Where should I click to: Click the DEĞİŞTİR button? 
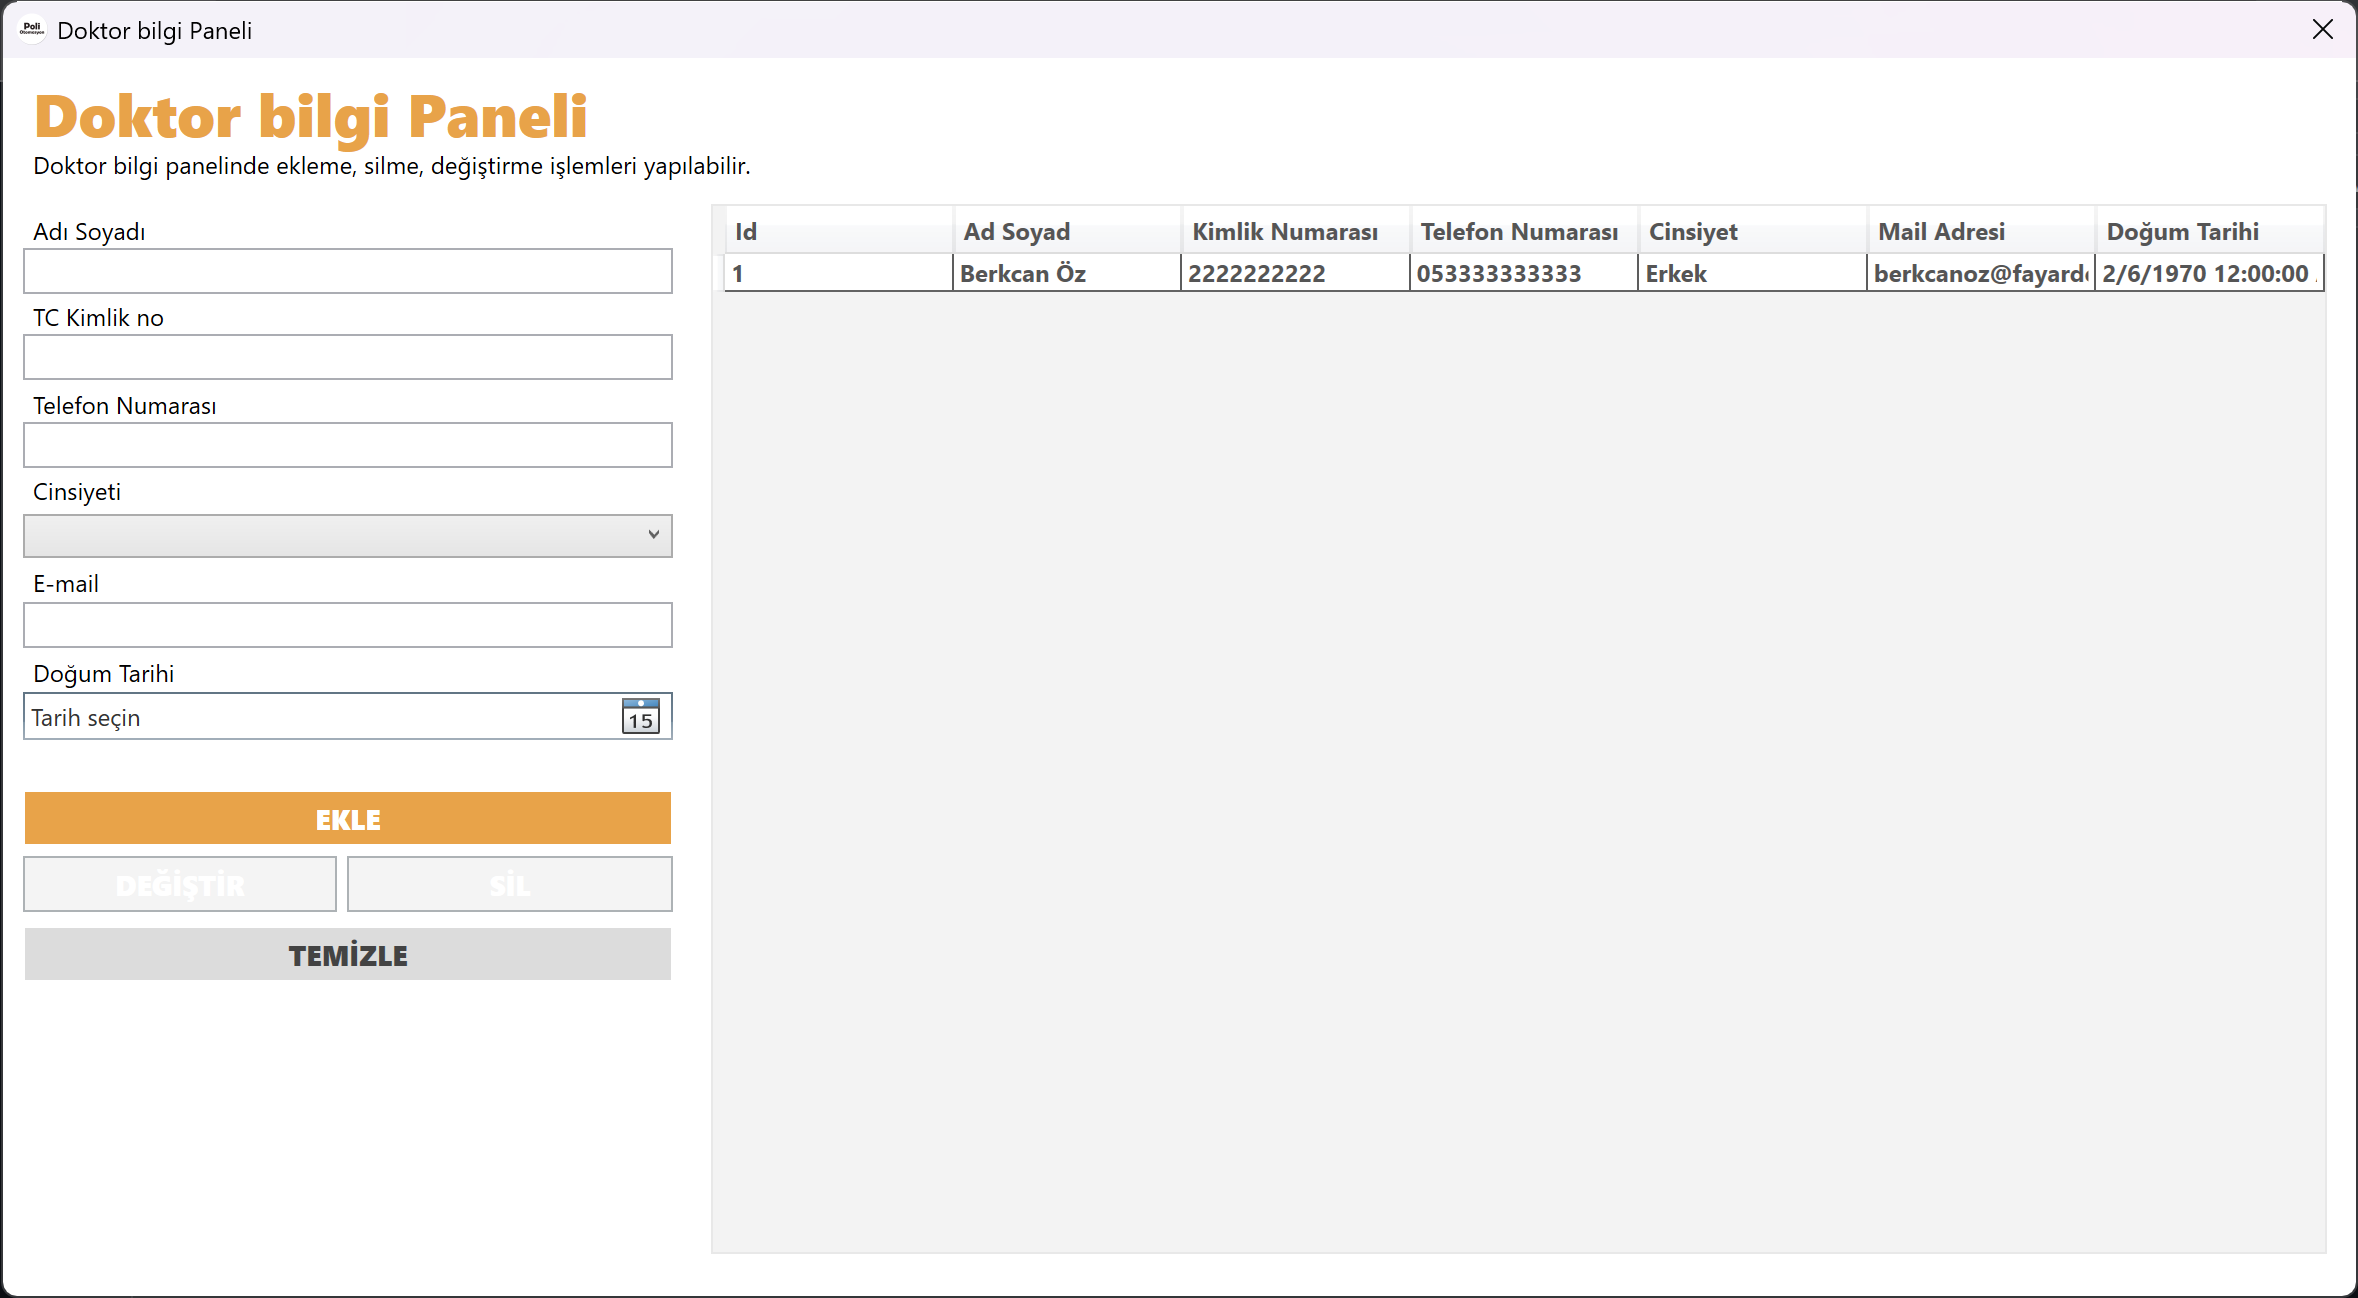pos(180,884)
